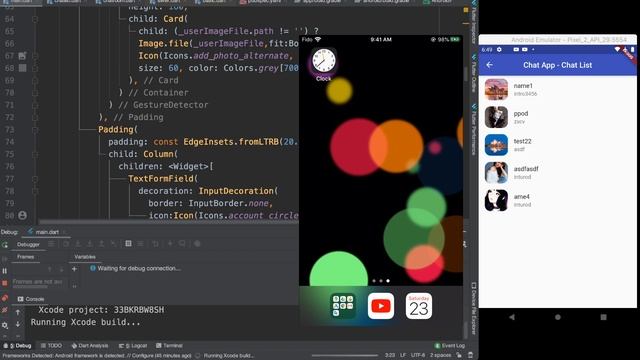Toggle code fold marker at line 77

[x=35, y=179]
